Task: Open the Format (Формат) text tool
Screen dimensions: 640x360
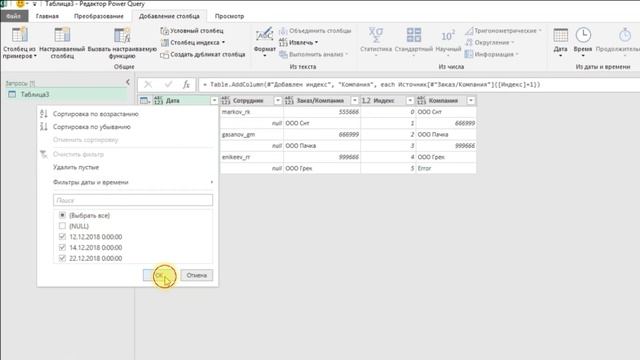Action: [264, 41]
